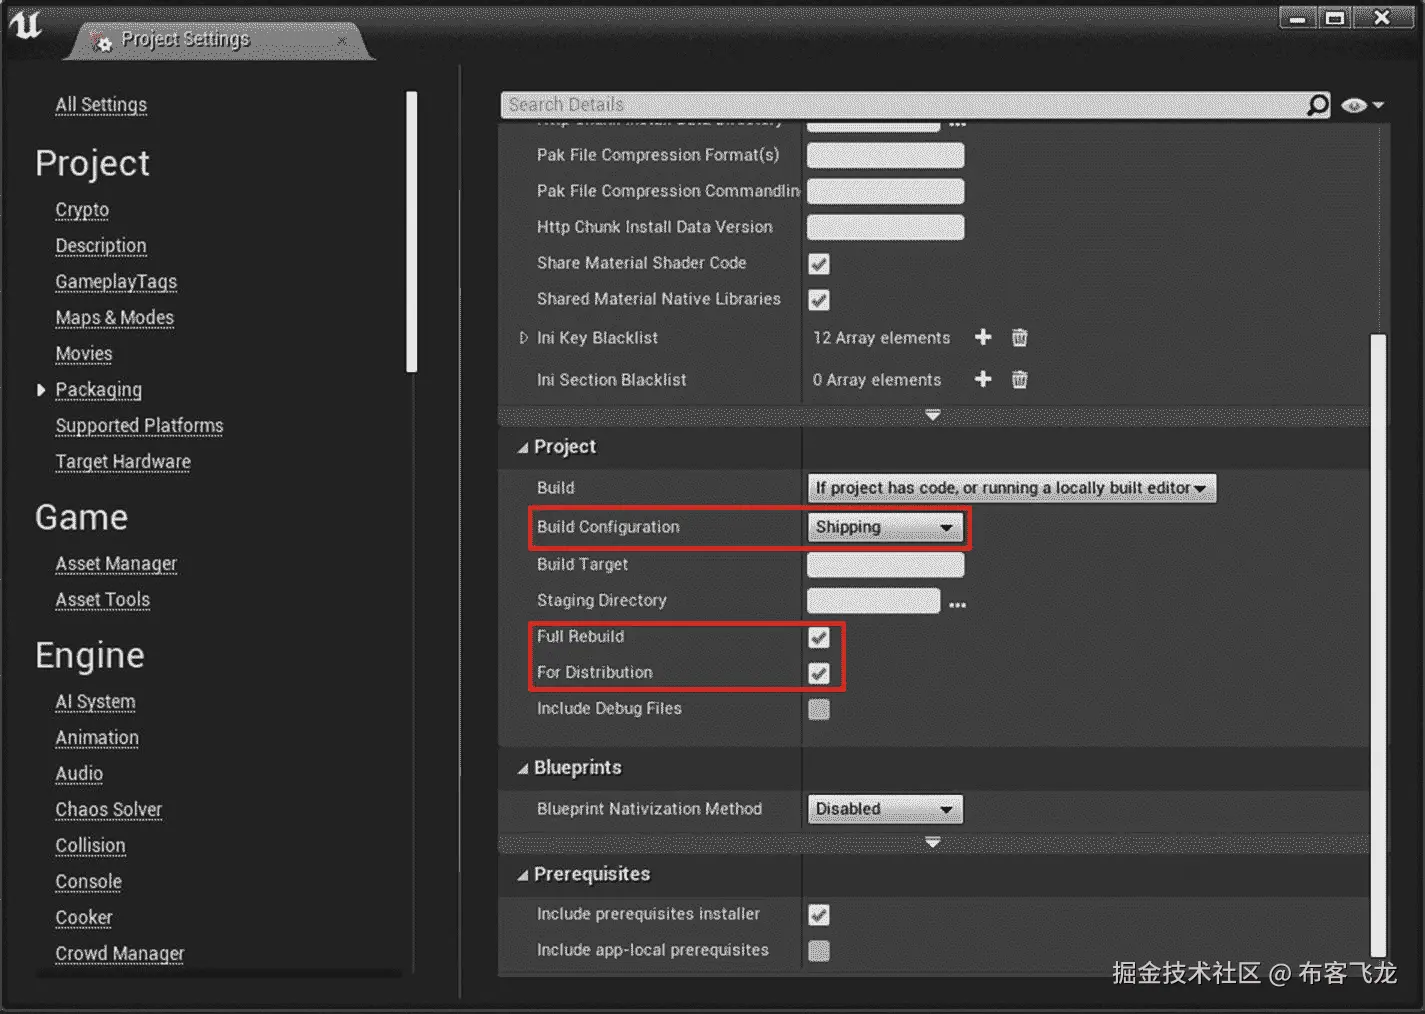Open GameplayTags settings

coord(116,282)
